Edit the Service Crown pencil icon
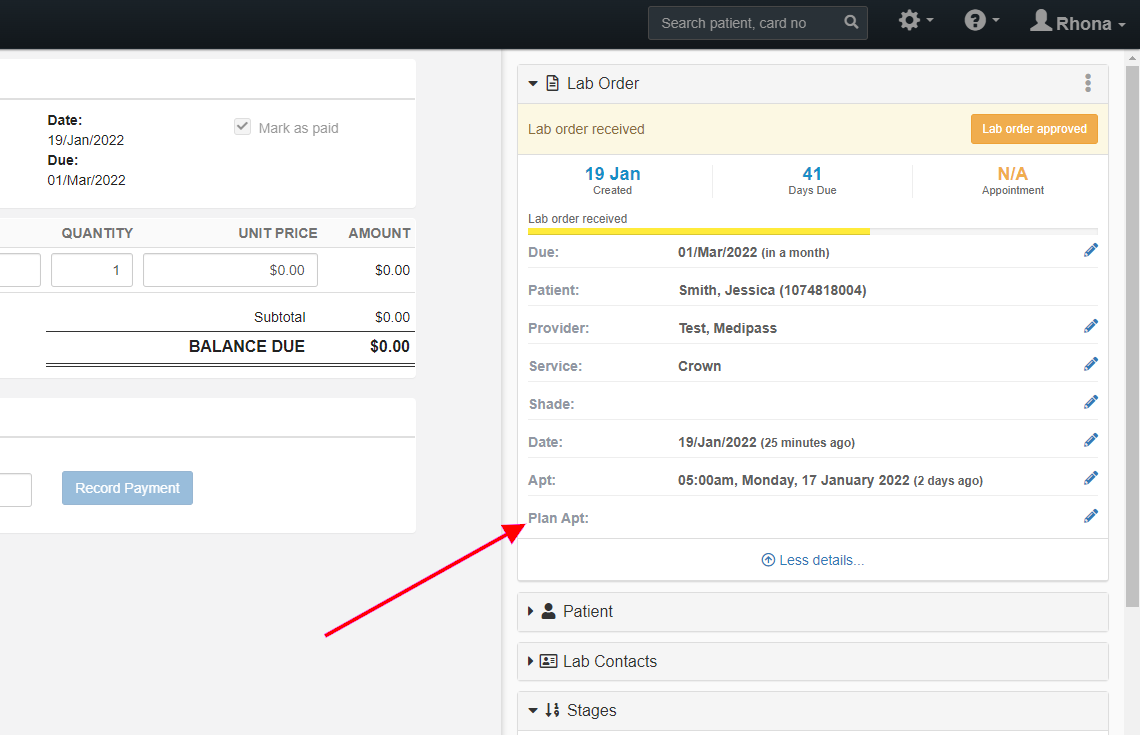This screenshot has width=1140, height=735. tap(1091, 364)
